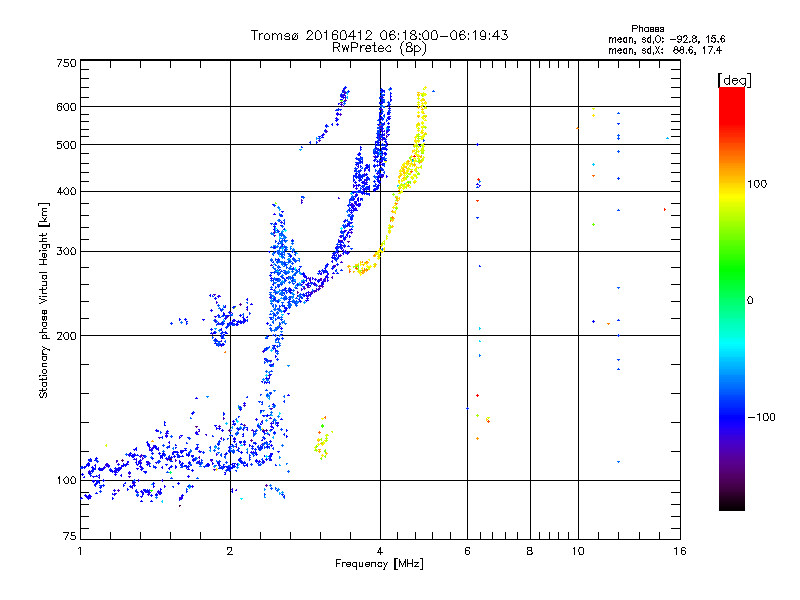800x600 pixels.
Task: Click the 'RwPretec (8p)' subtitle
Action: (x=379, y=48)
